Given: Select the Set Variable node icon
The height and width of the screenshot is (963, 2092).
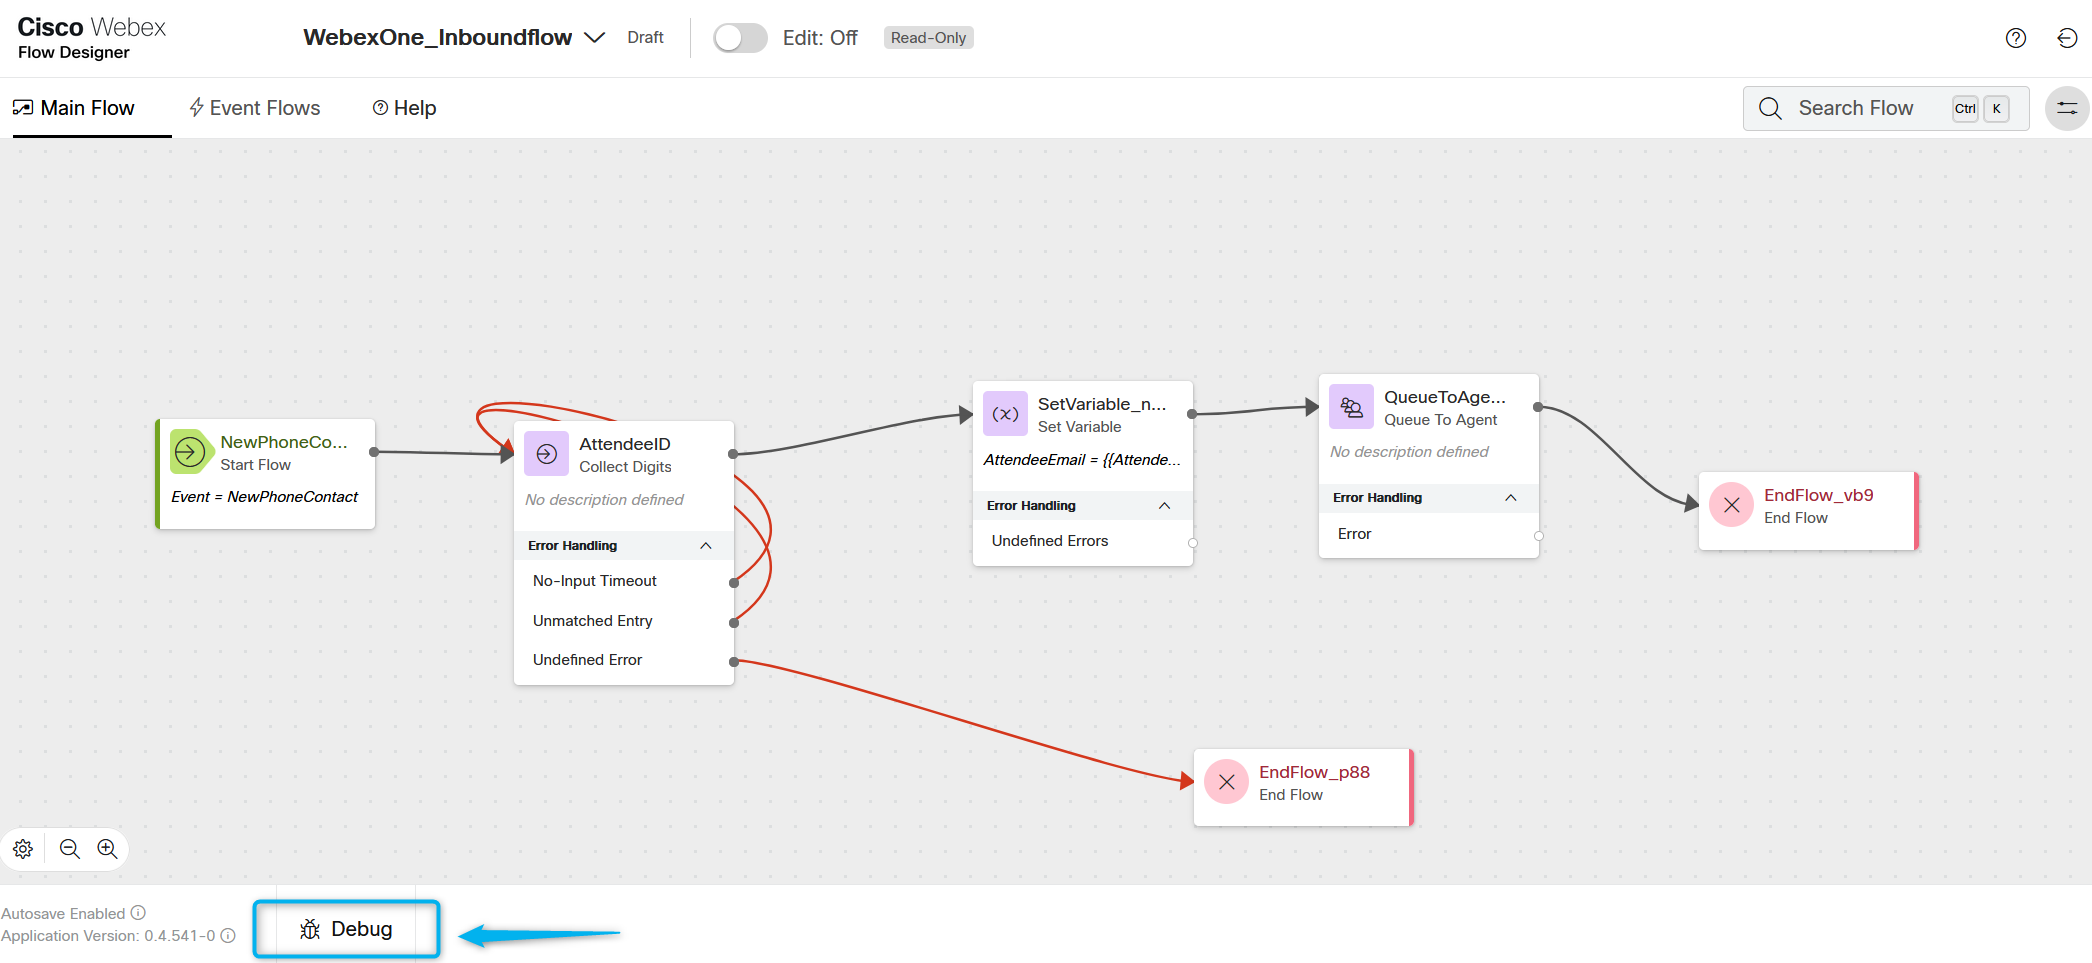Looking at the screenshot, I should click(1005, 414).
